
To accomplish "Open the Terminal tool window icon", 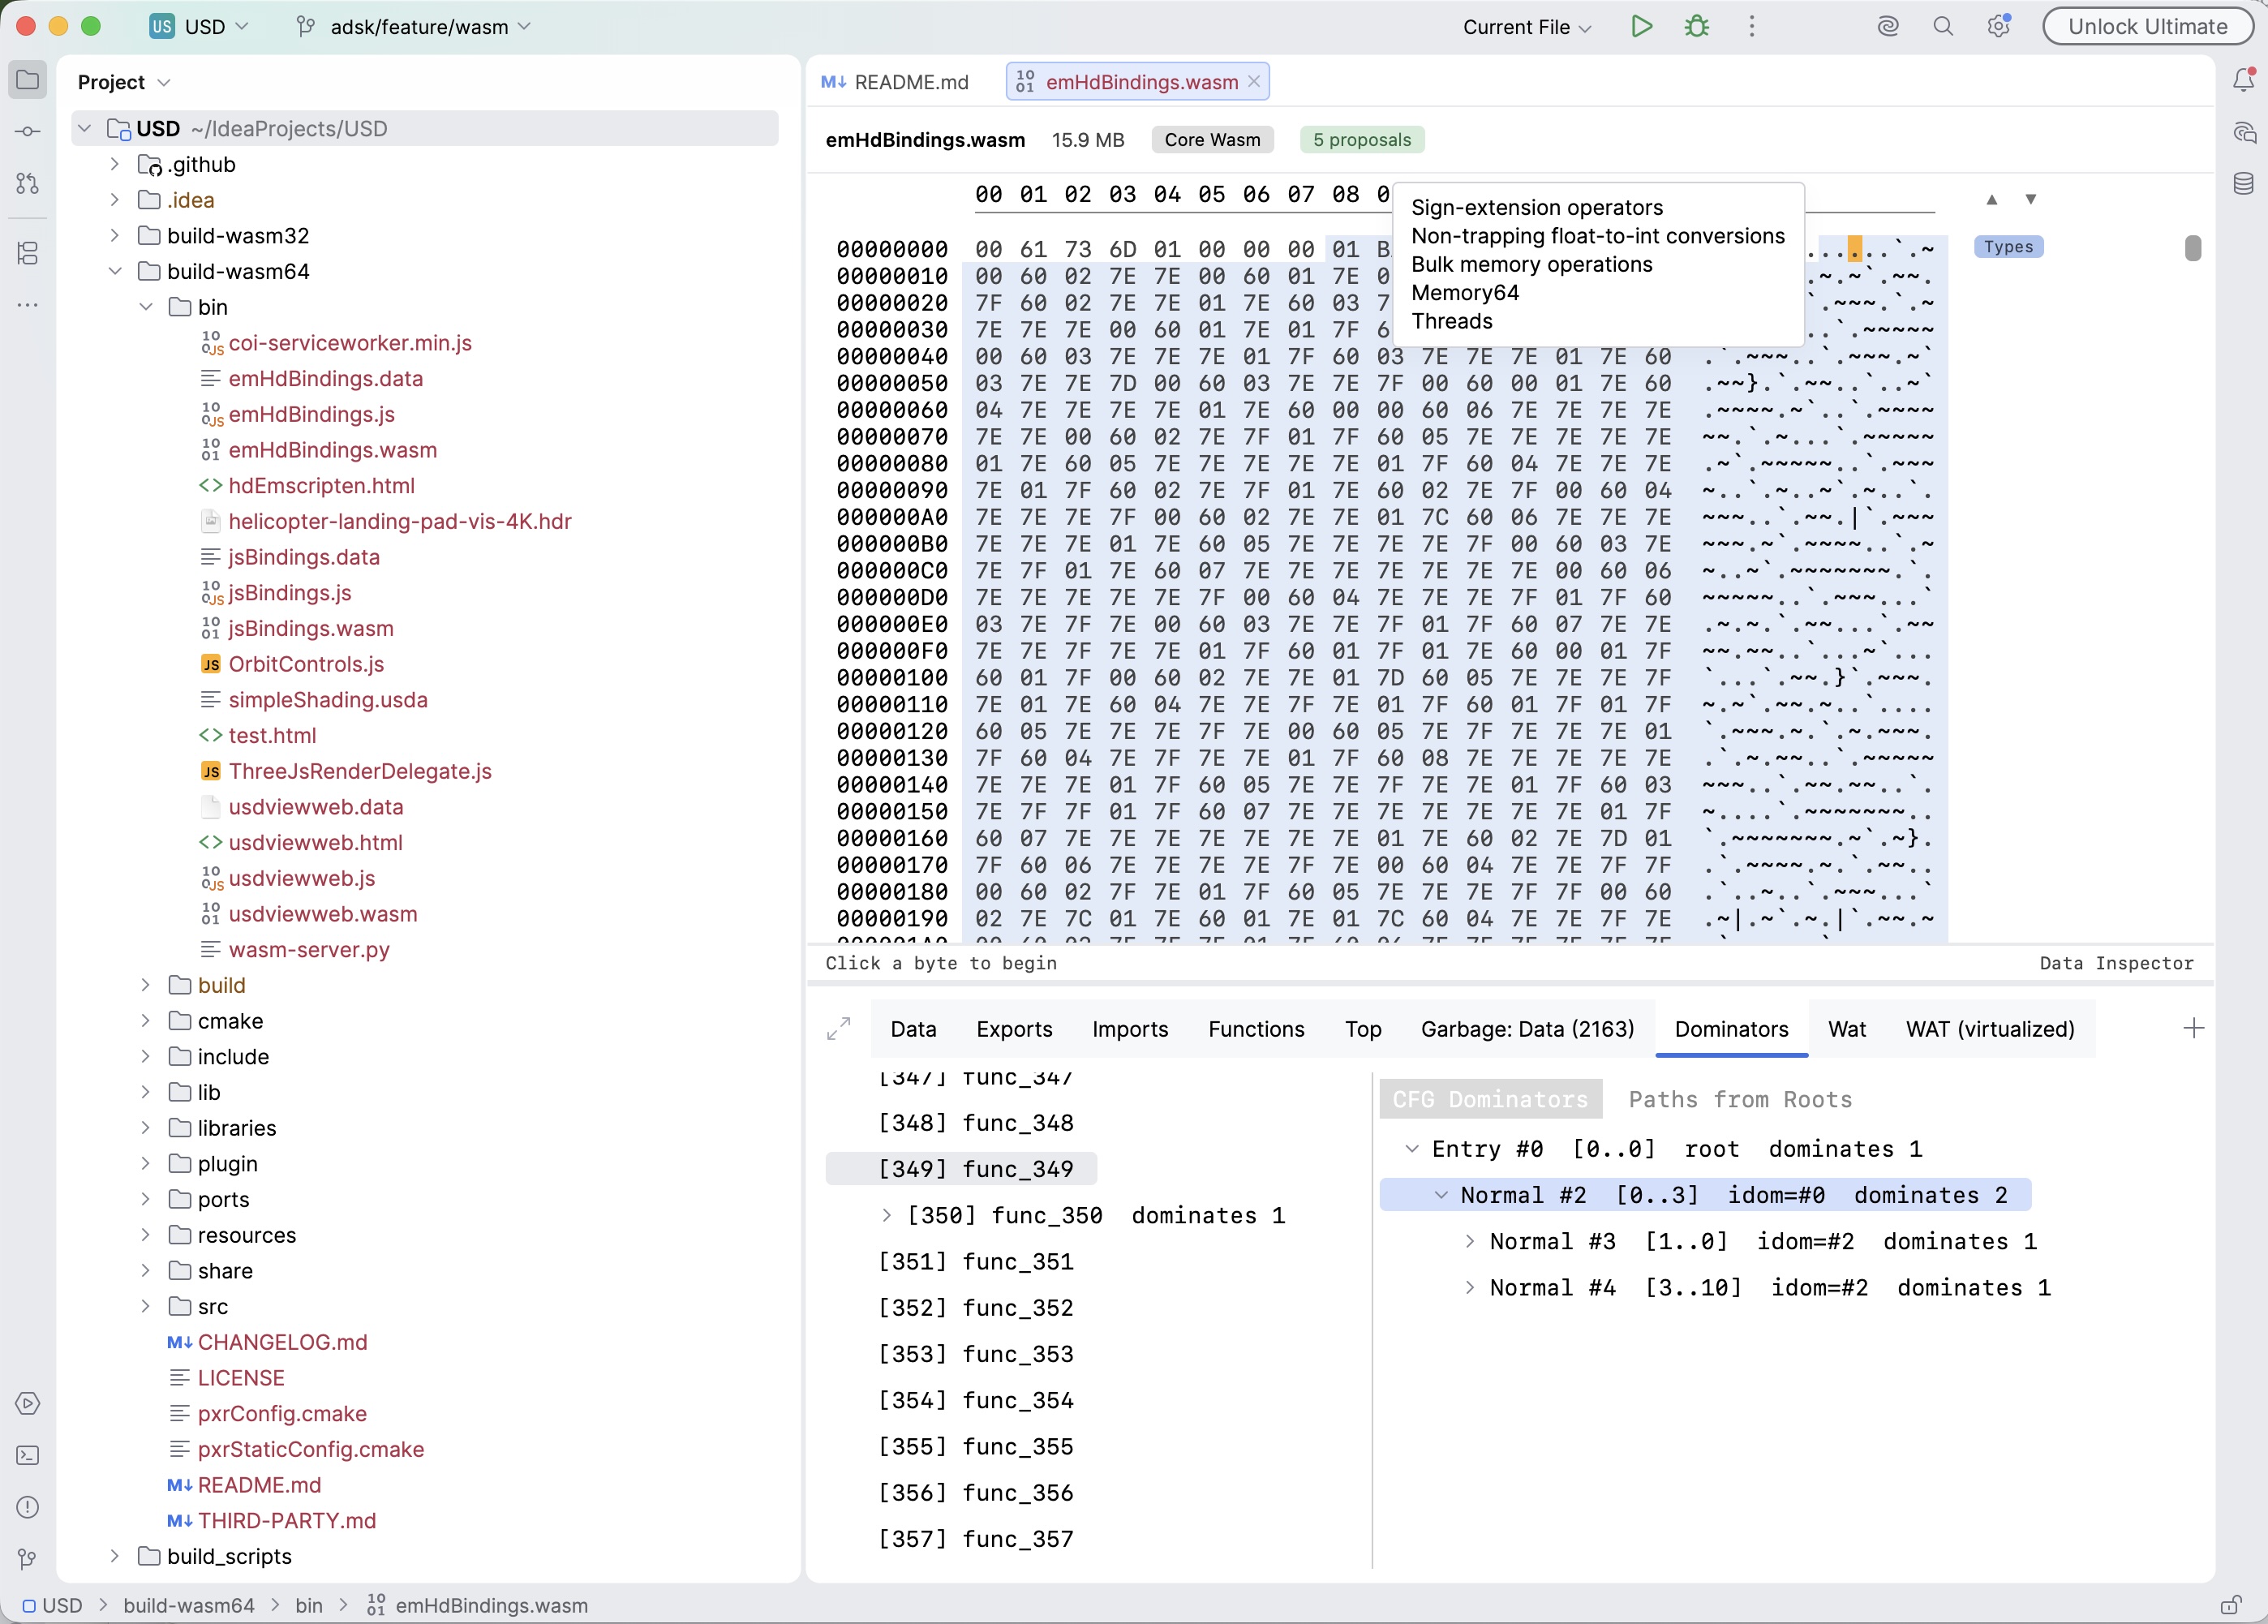I will (28, 1456).
